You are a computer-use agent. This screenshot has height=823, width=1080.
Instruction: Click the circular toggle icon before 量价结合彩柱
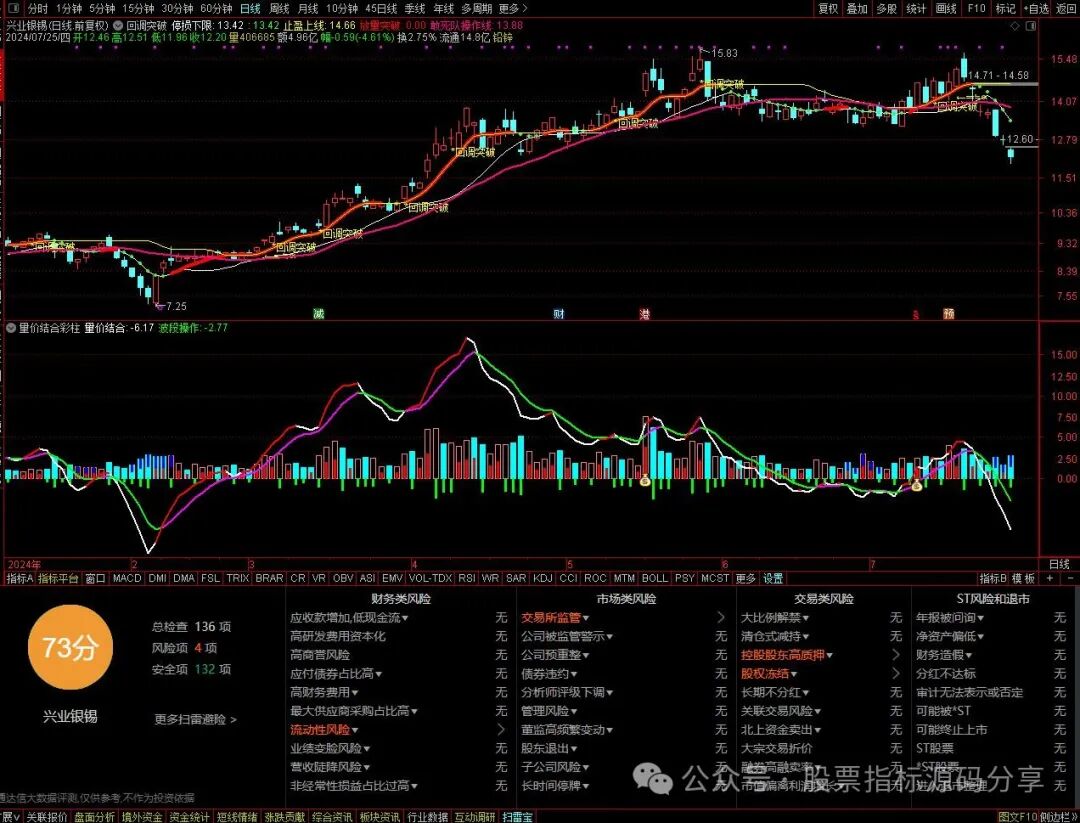tap(10, 329)
